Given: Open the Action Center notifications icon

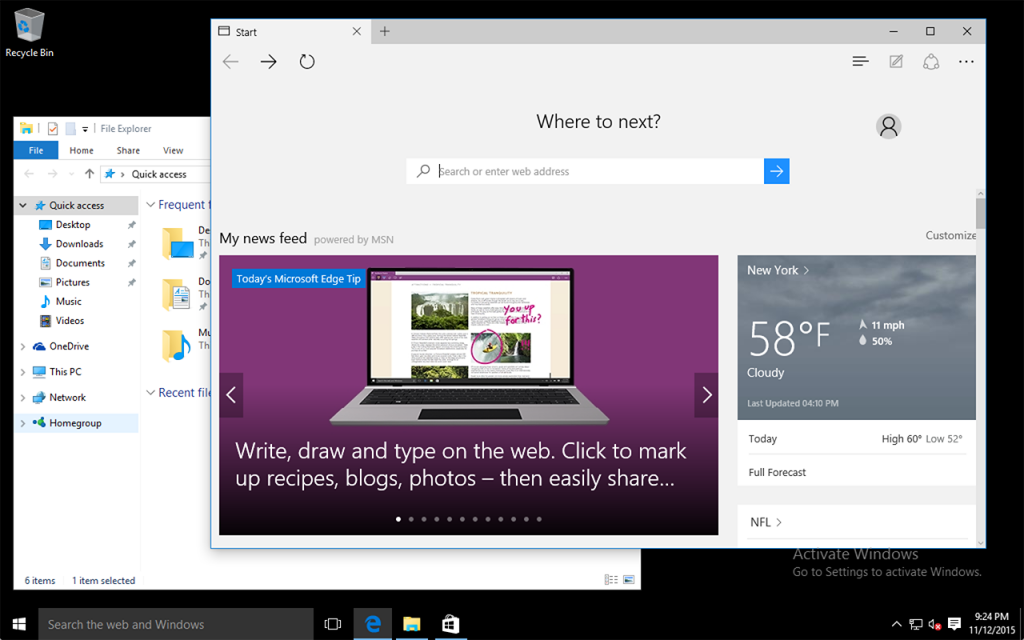Looking at the screenshot, I should pos(954,624).
